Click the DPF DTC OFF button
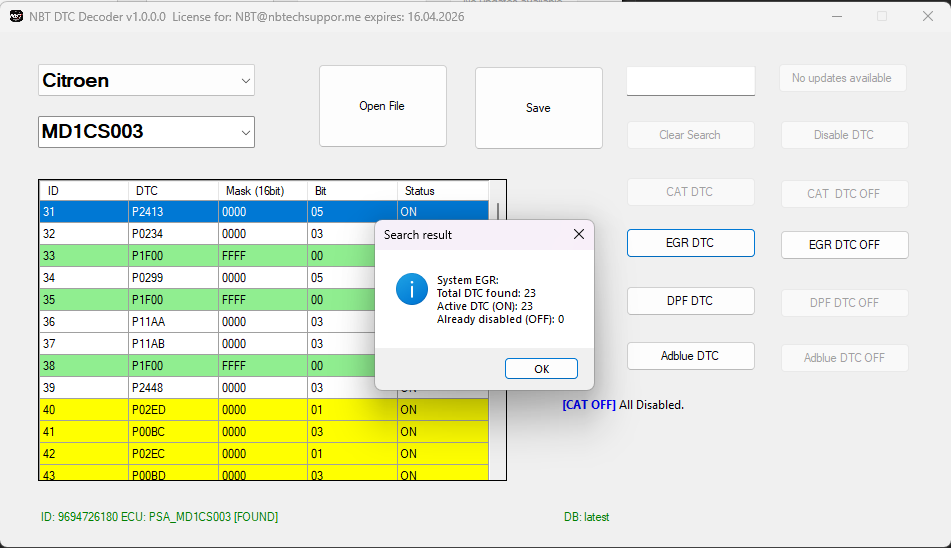 [844, 302]
